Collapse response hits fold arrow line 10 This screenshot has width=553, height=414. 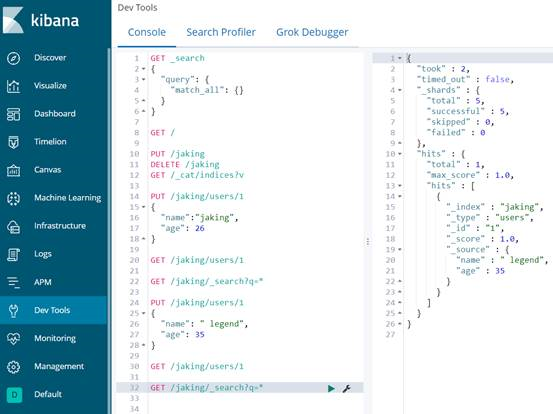point(400,154)
